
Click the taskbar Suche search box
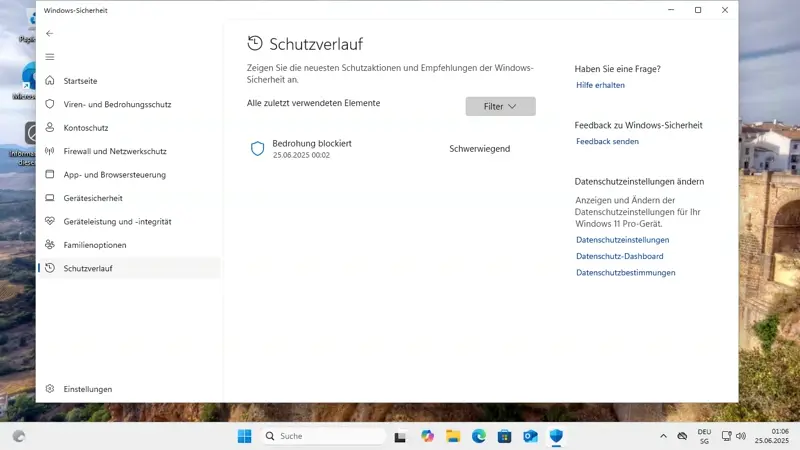coord(323,436)
